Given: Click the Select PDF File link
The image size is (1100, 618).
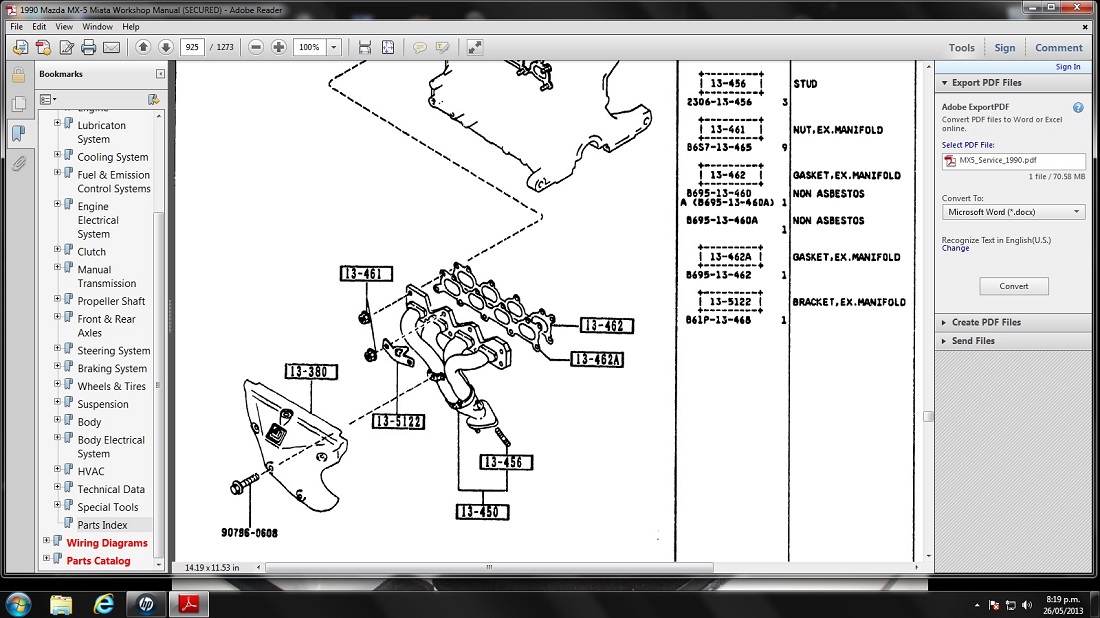Looking at the screenshot, I should 968,145.
